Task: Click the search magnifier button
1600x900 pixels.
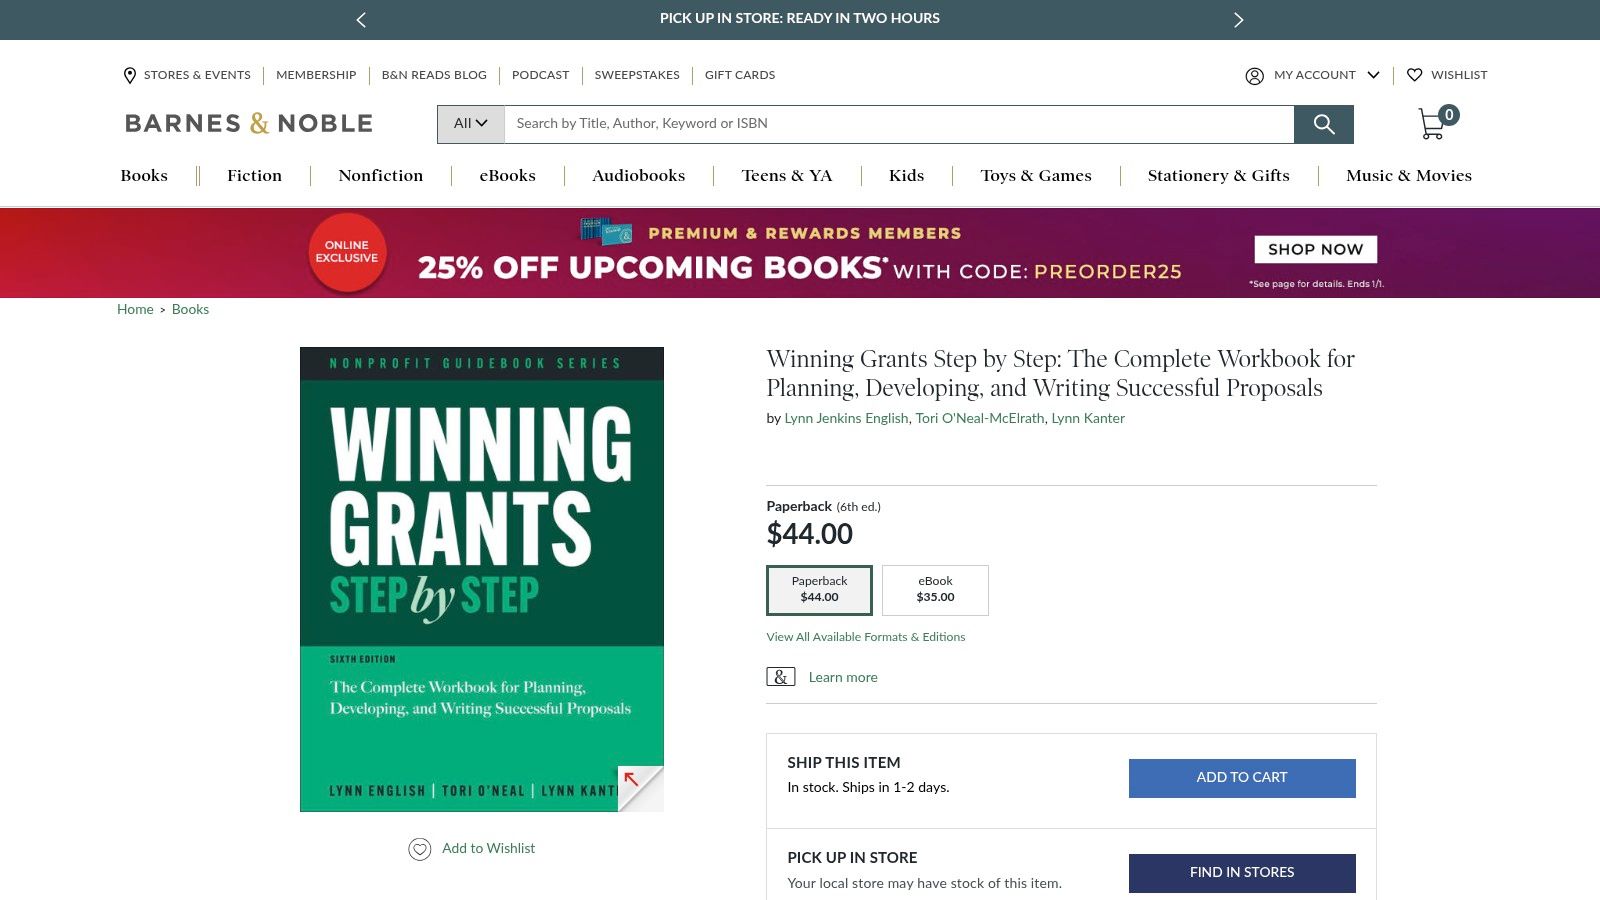Action: coord(1324,124)
